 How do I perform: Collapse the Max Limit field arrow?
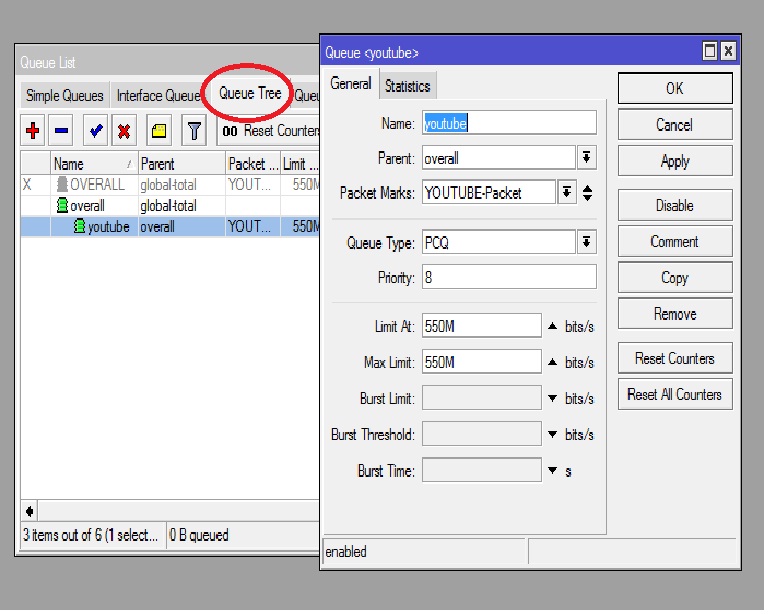click(552, 362)
